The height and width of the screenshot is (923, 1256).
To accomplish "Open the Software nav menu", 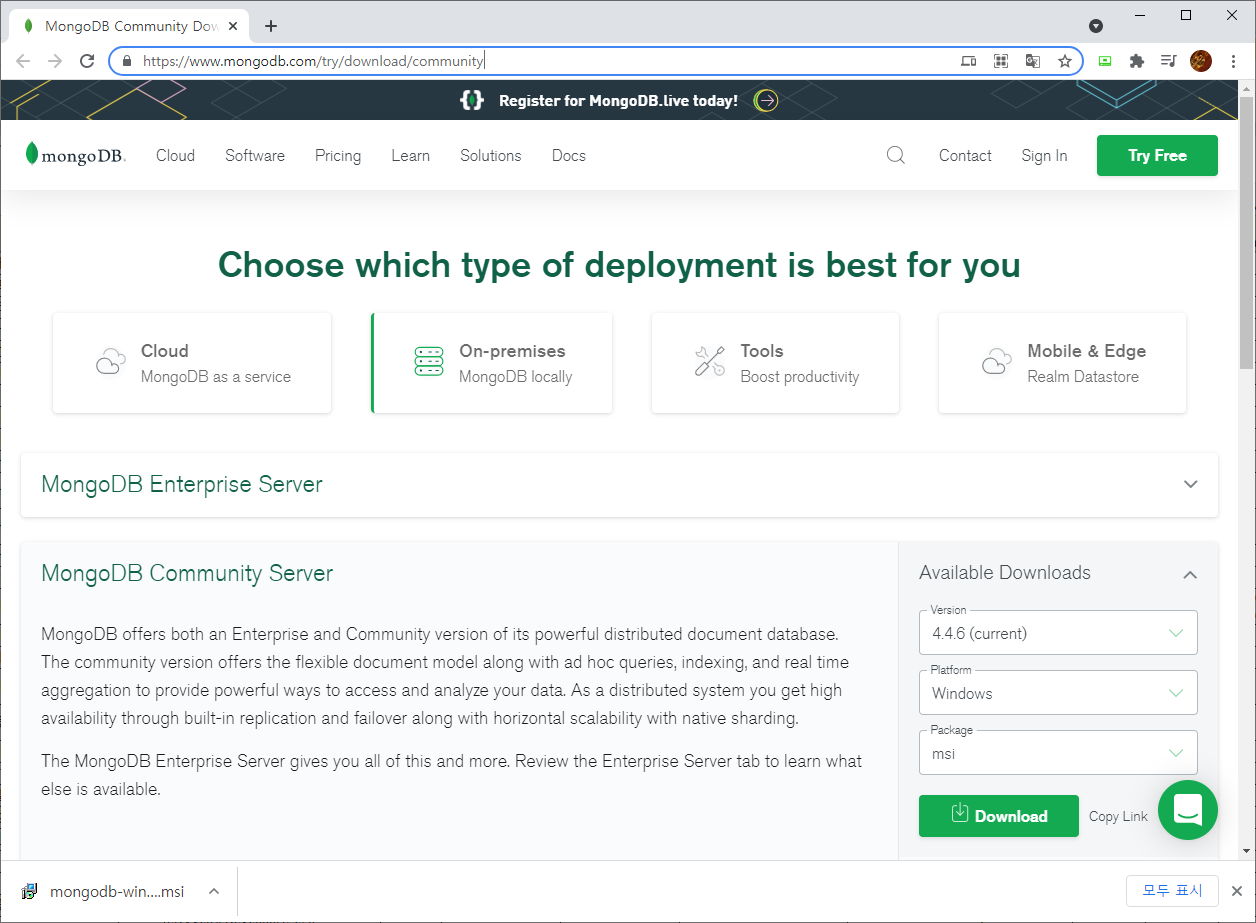I will coord(255,156).
